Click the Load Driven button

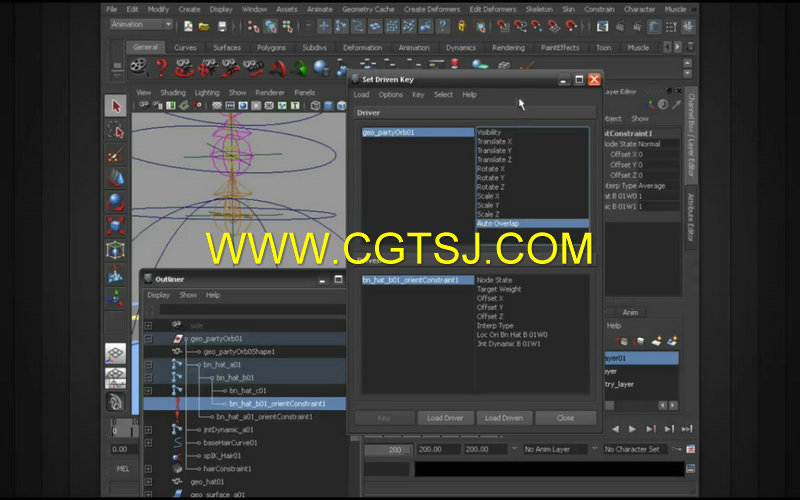click(x=504, y=418)
